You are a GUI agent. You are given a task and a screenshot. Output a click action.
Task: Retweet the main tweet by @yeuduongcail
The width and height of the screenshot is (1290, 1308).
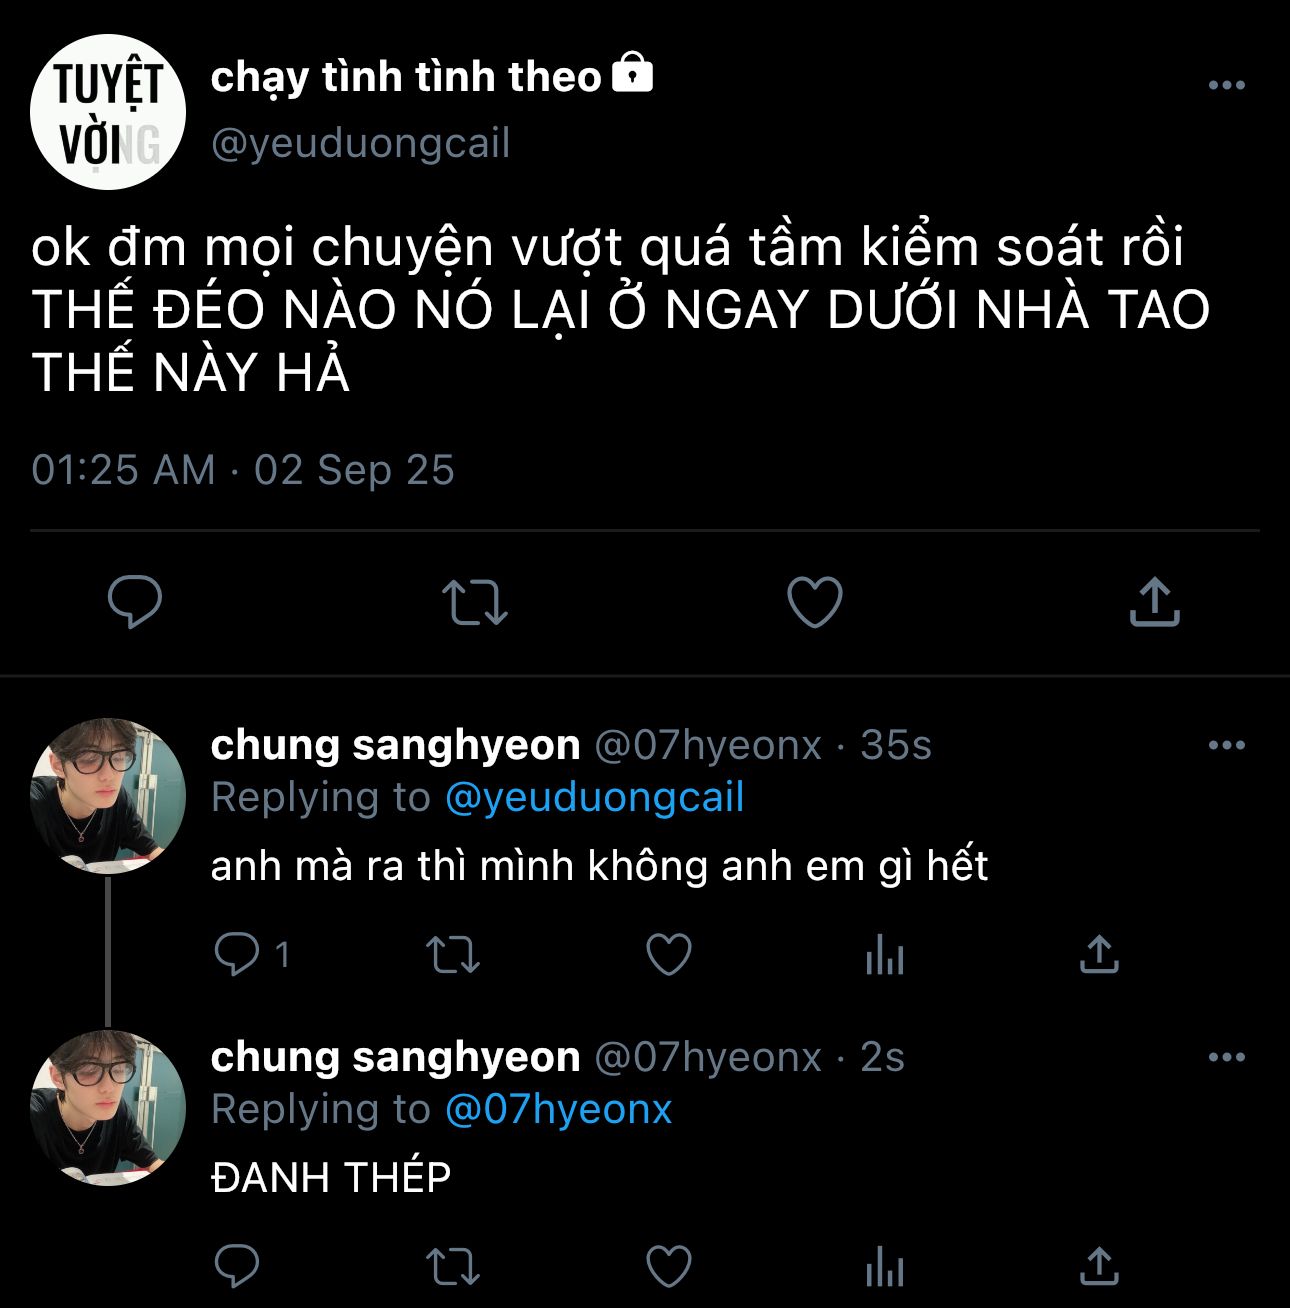(475, 602)
